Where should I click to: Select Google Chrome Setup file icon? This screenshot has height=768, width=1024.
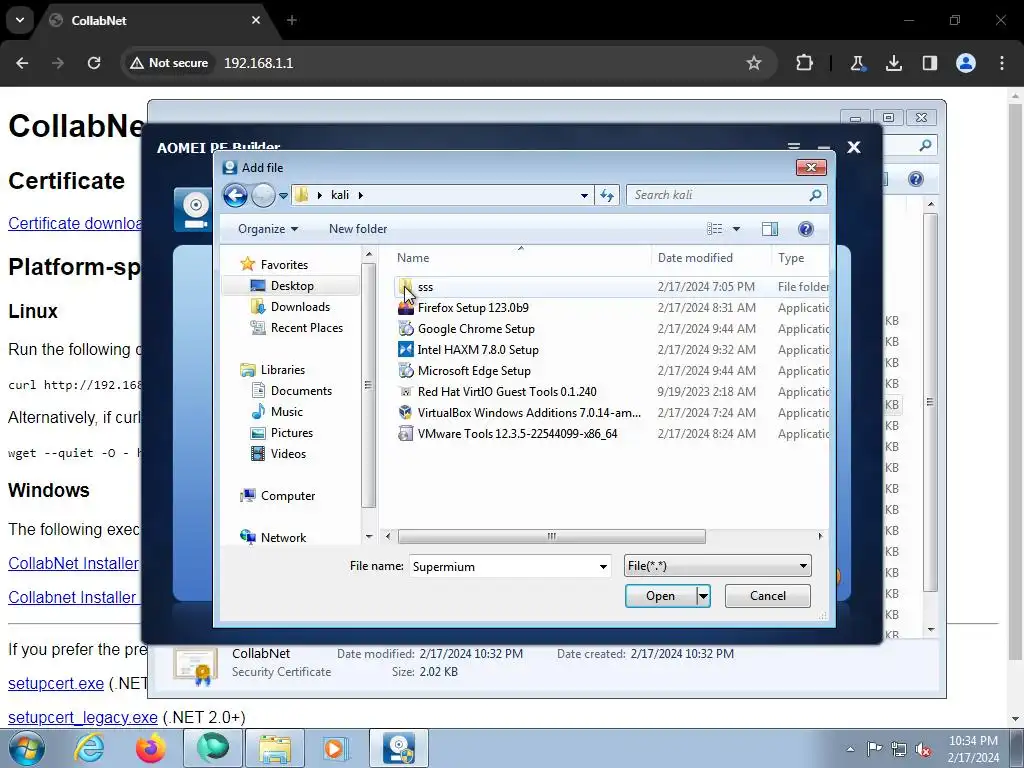[406, 328]
